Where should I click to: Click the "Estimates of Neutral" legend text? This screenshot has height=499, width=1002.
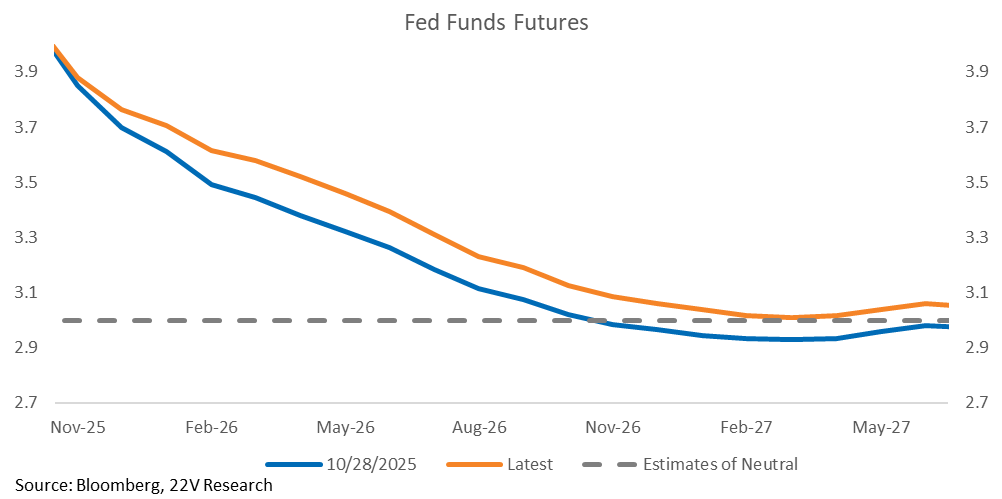[720, 464]
